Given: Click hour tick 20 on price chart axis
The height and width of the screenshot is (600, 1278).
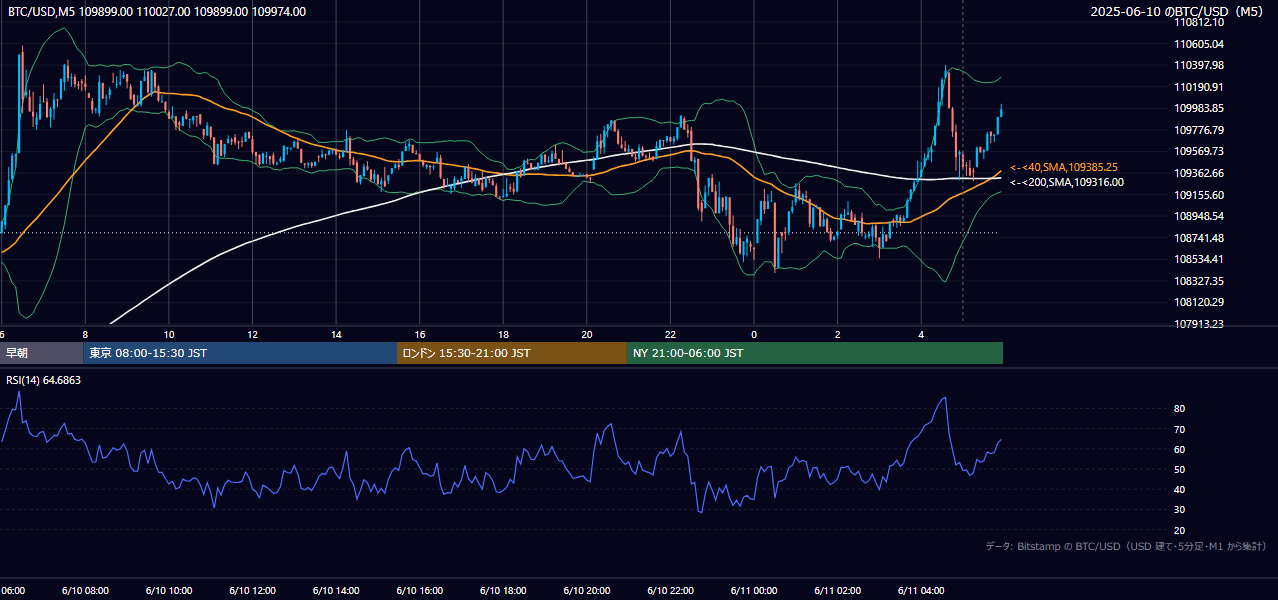Looking at the screenshot, I should pyautogui.click(x=587, y=335).
